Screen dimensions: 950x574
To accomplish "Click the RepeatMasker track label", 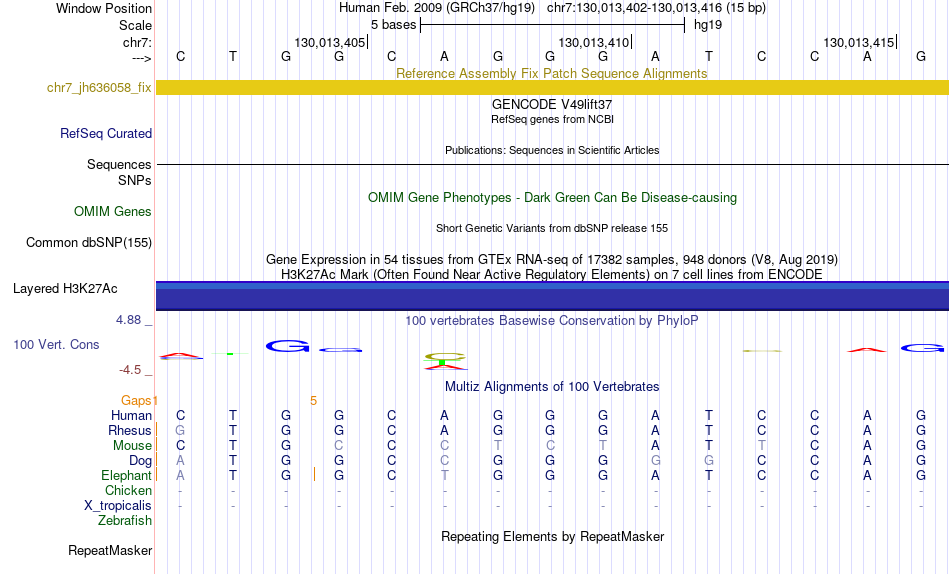I will point(110,550).
